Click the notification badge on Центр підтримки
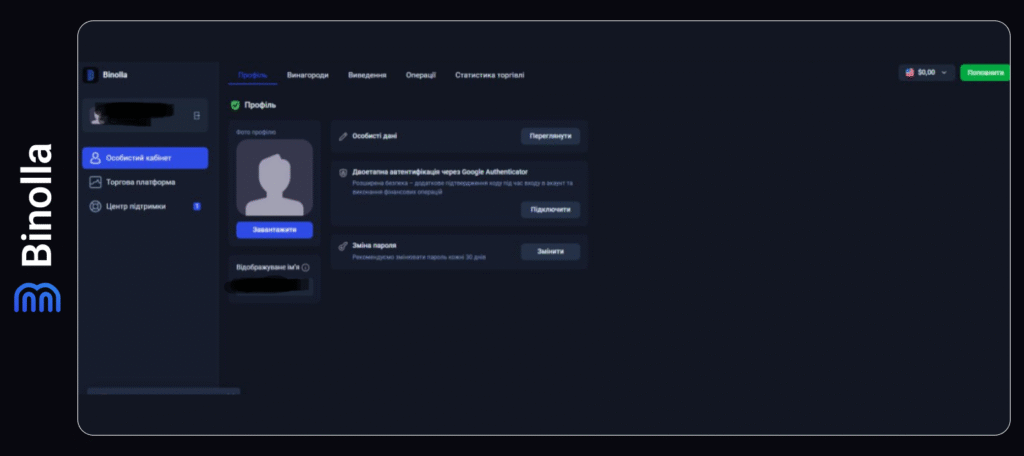Viewport: 1024px width, 456px height. tap(197, 207)
